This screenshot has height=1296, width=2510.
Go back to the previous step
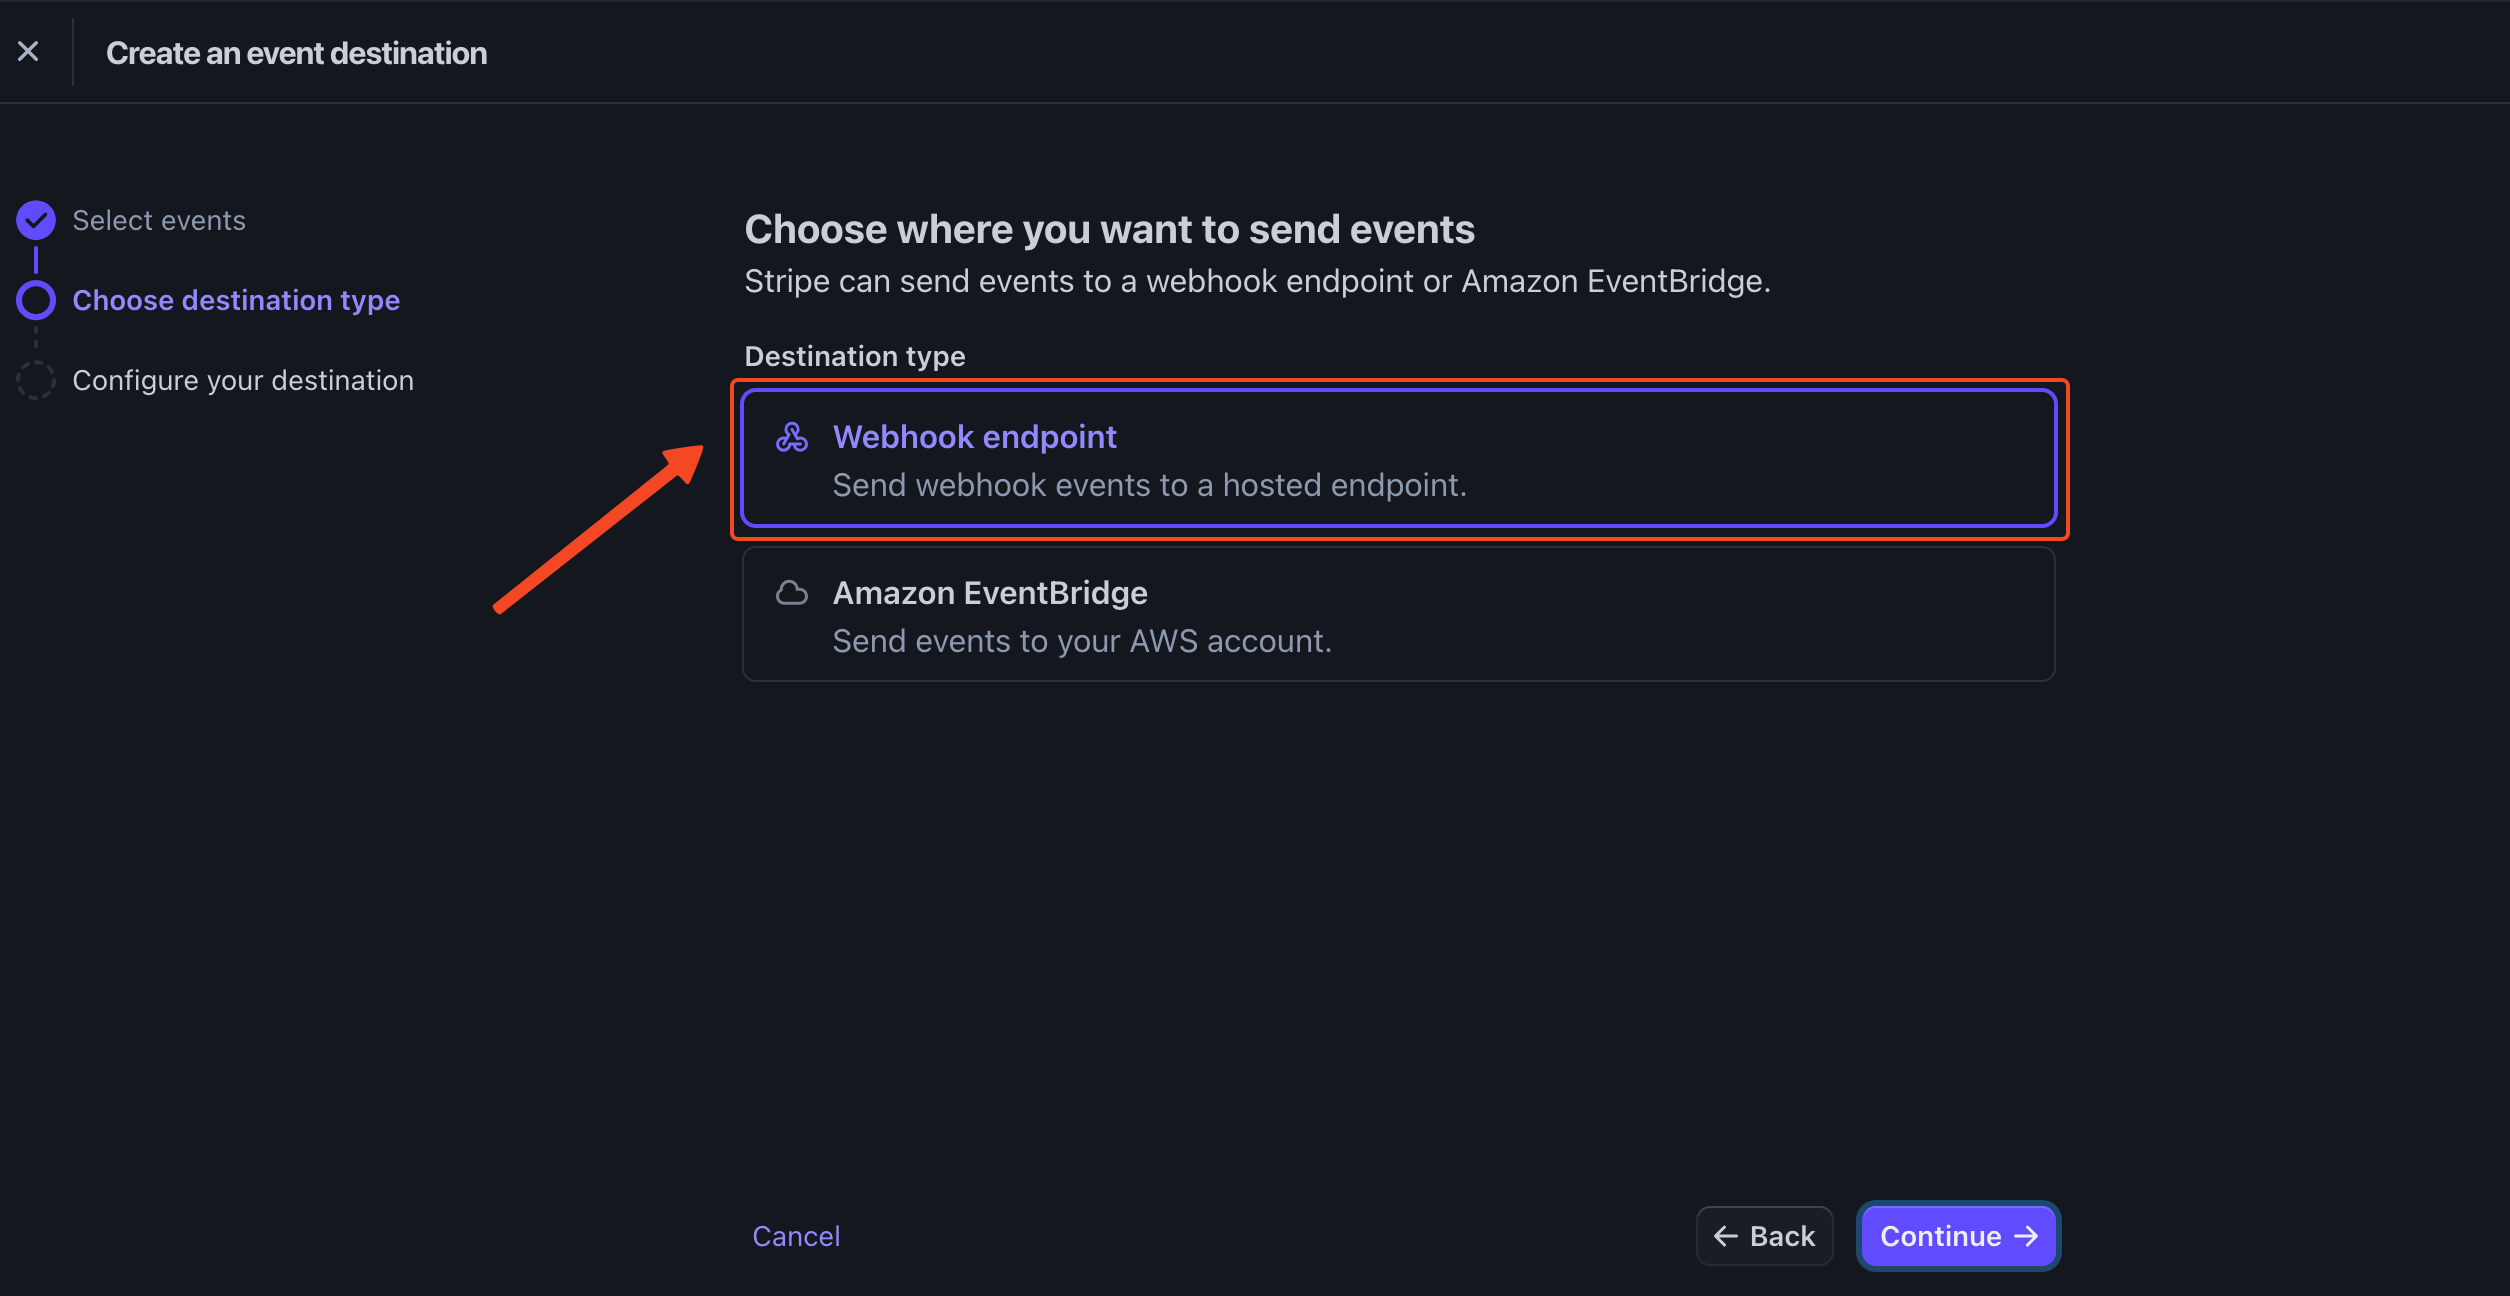coord(1764,1236)
